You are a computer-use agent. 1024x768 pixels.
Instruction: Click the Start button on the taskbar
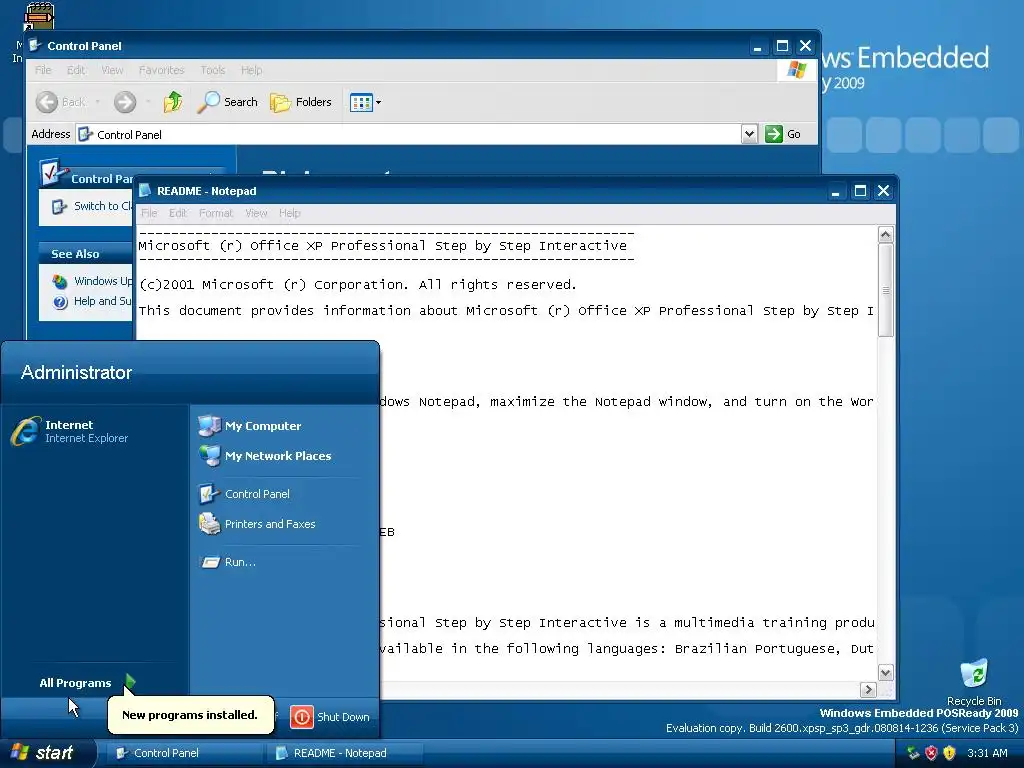tap(47, 753)
